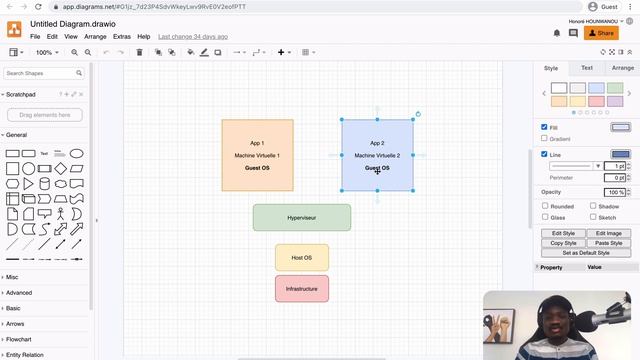This screenshot has height=360, width=640.
Task: Select the actor stick figure shape
Action: pos(60,214)
